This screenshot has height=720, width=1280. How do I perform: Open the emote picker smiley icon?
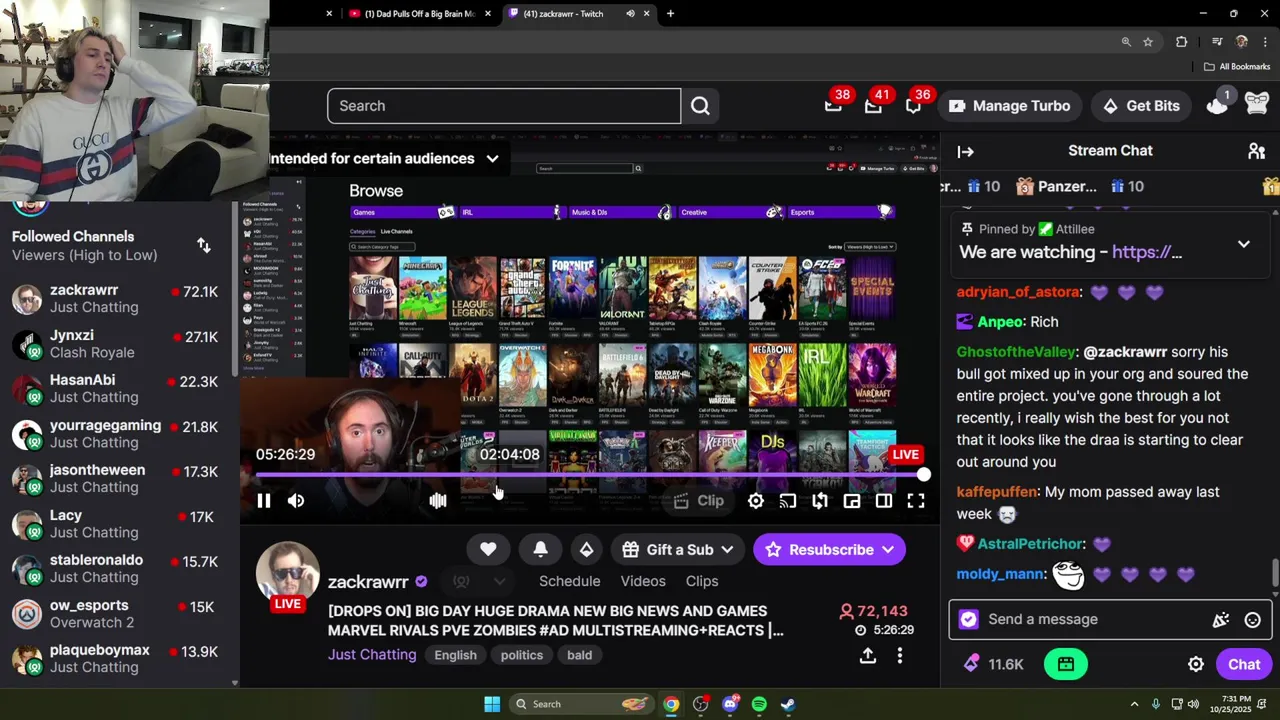pyautogui.click(x=1252, y=620)
